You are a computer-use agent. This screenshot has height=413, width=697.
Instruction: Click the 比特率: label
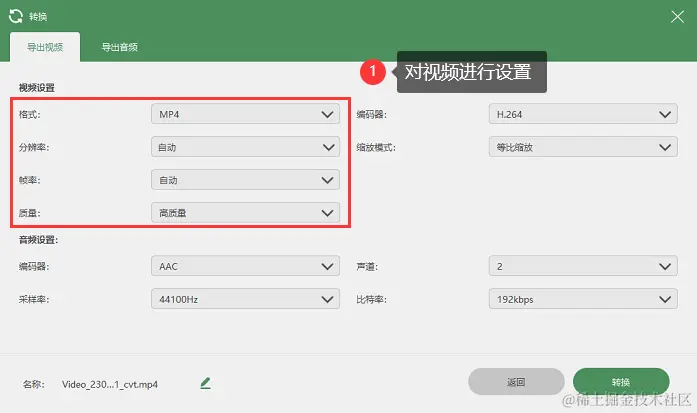(371, 299)
